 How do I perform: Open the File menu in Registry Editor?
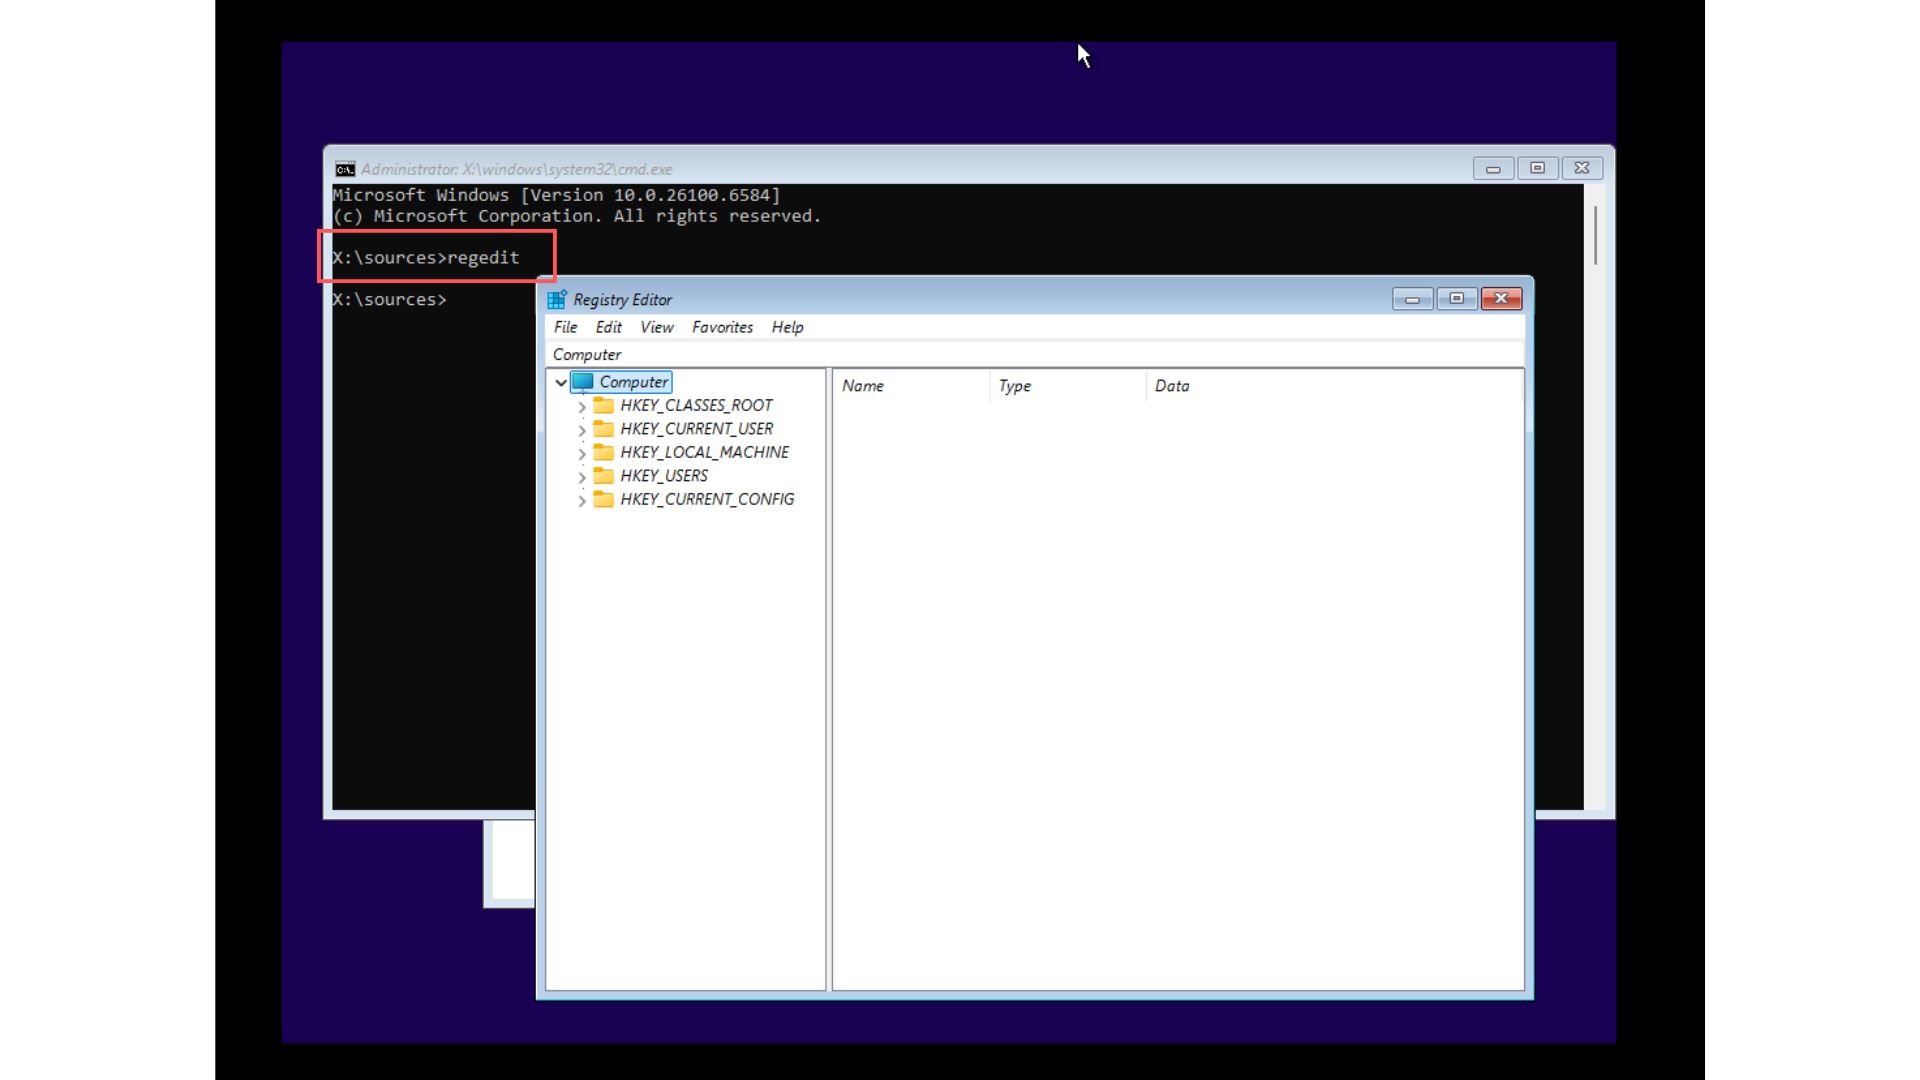(x=565, y=327)
